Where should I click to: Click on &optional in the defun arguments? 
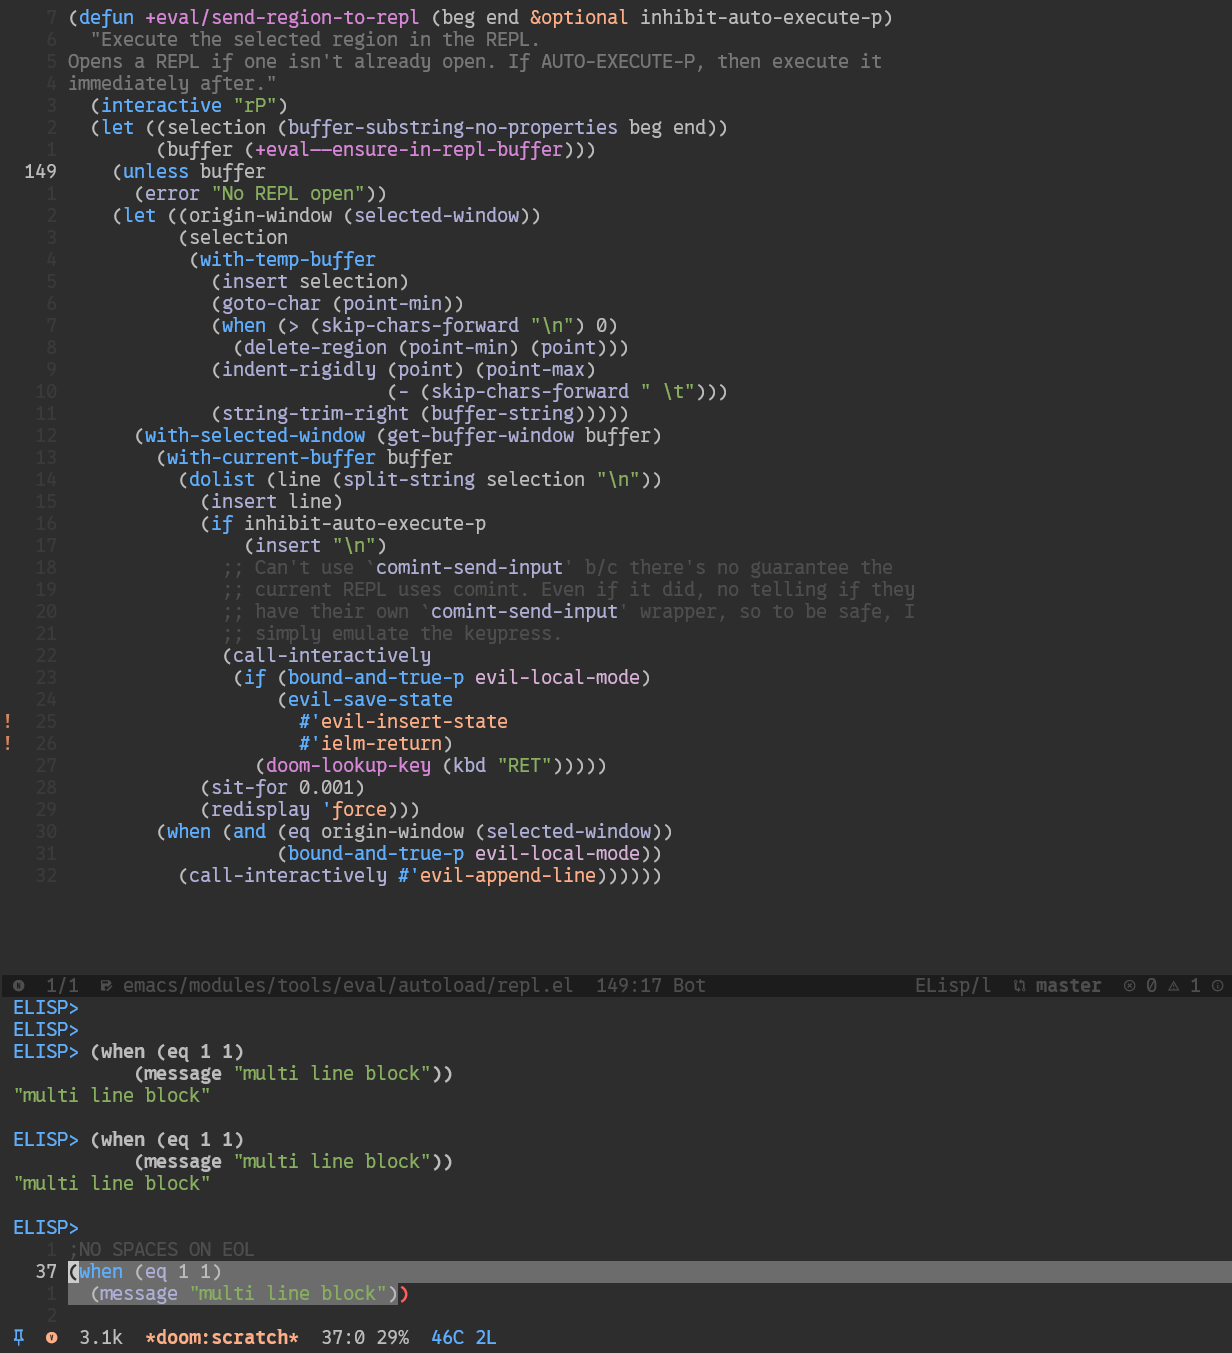pos(579,17)
